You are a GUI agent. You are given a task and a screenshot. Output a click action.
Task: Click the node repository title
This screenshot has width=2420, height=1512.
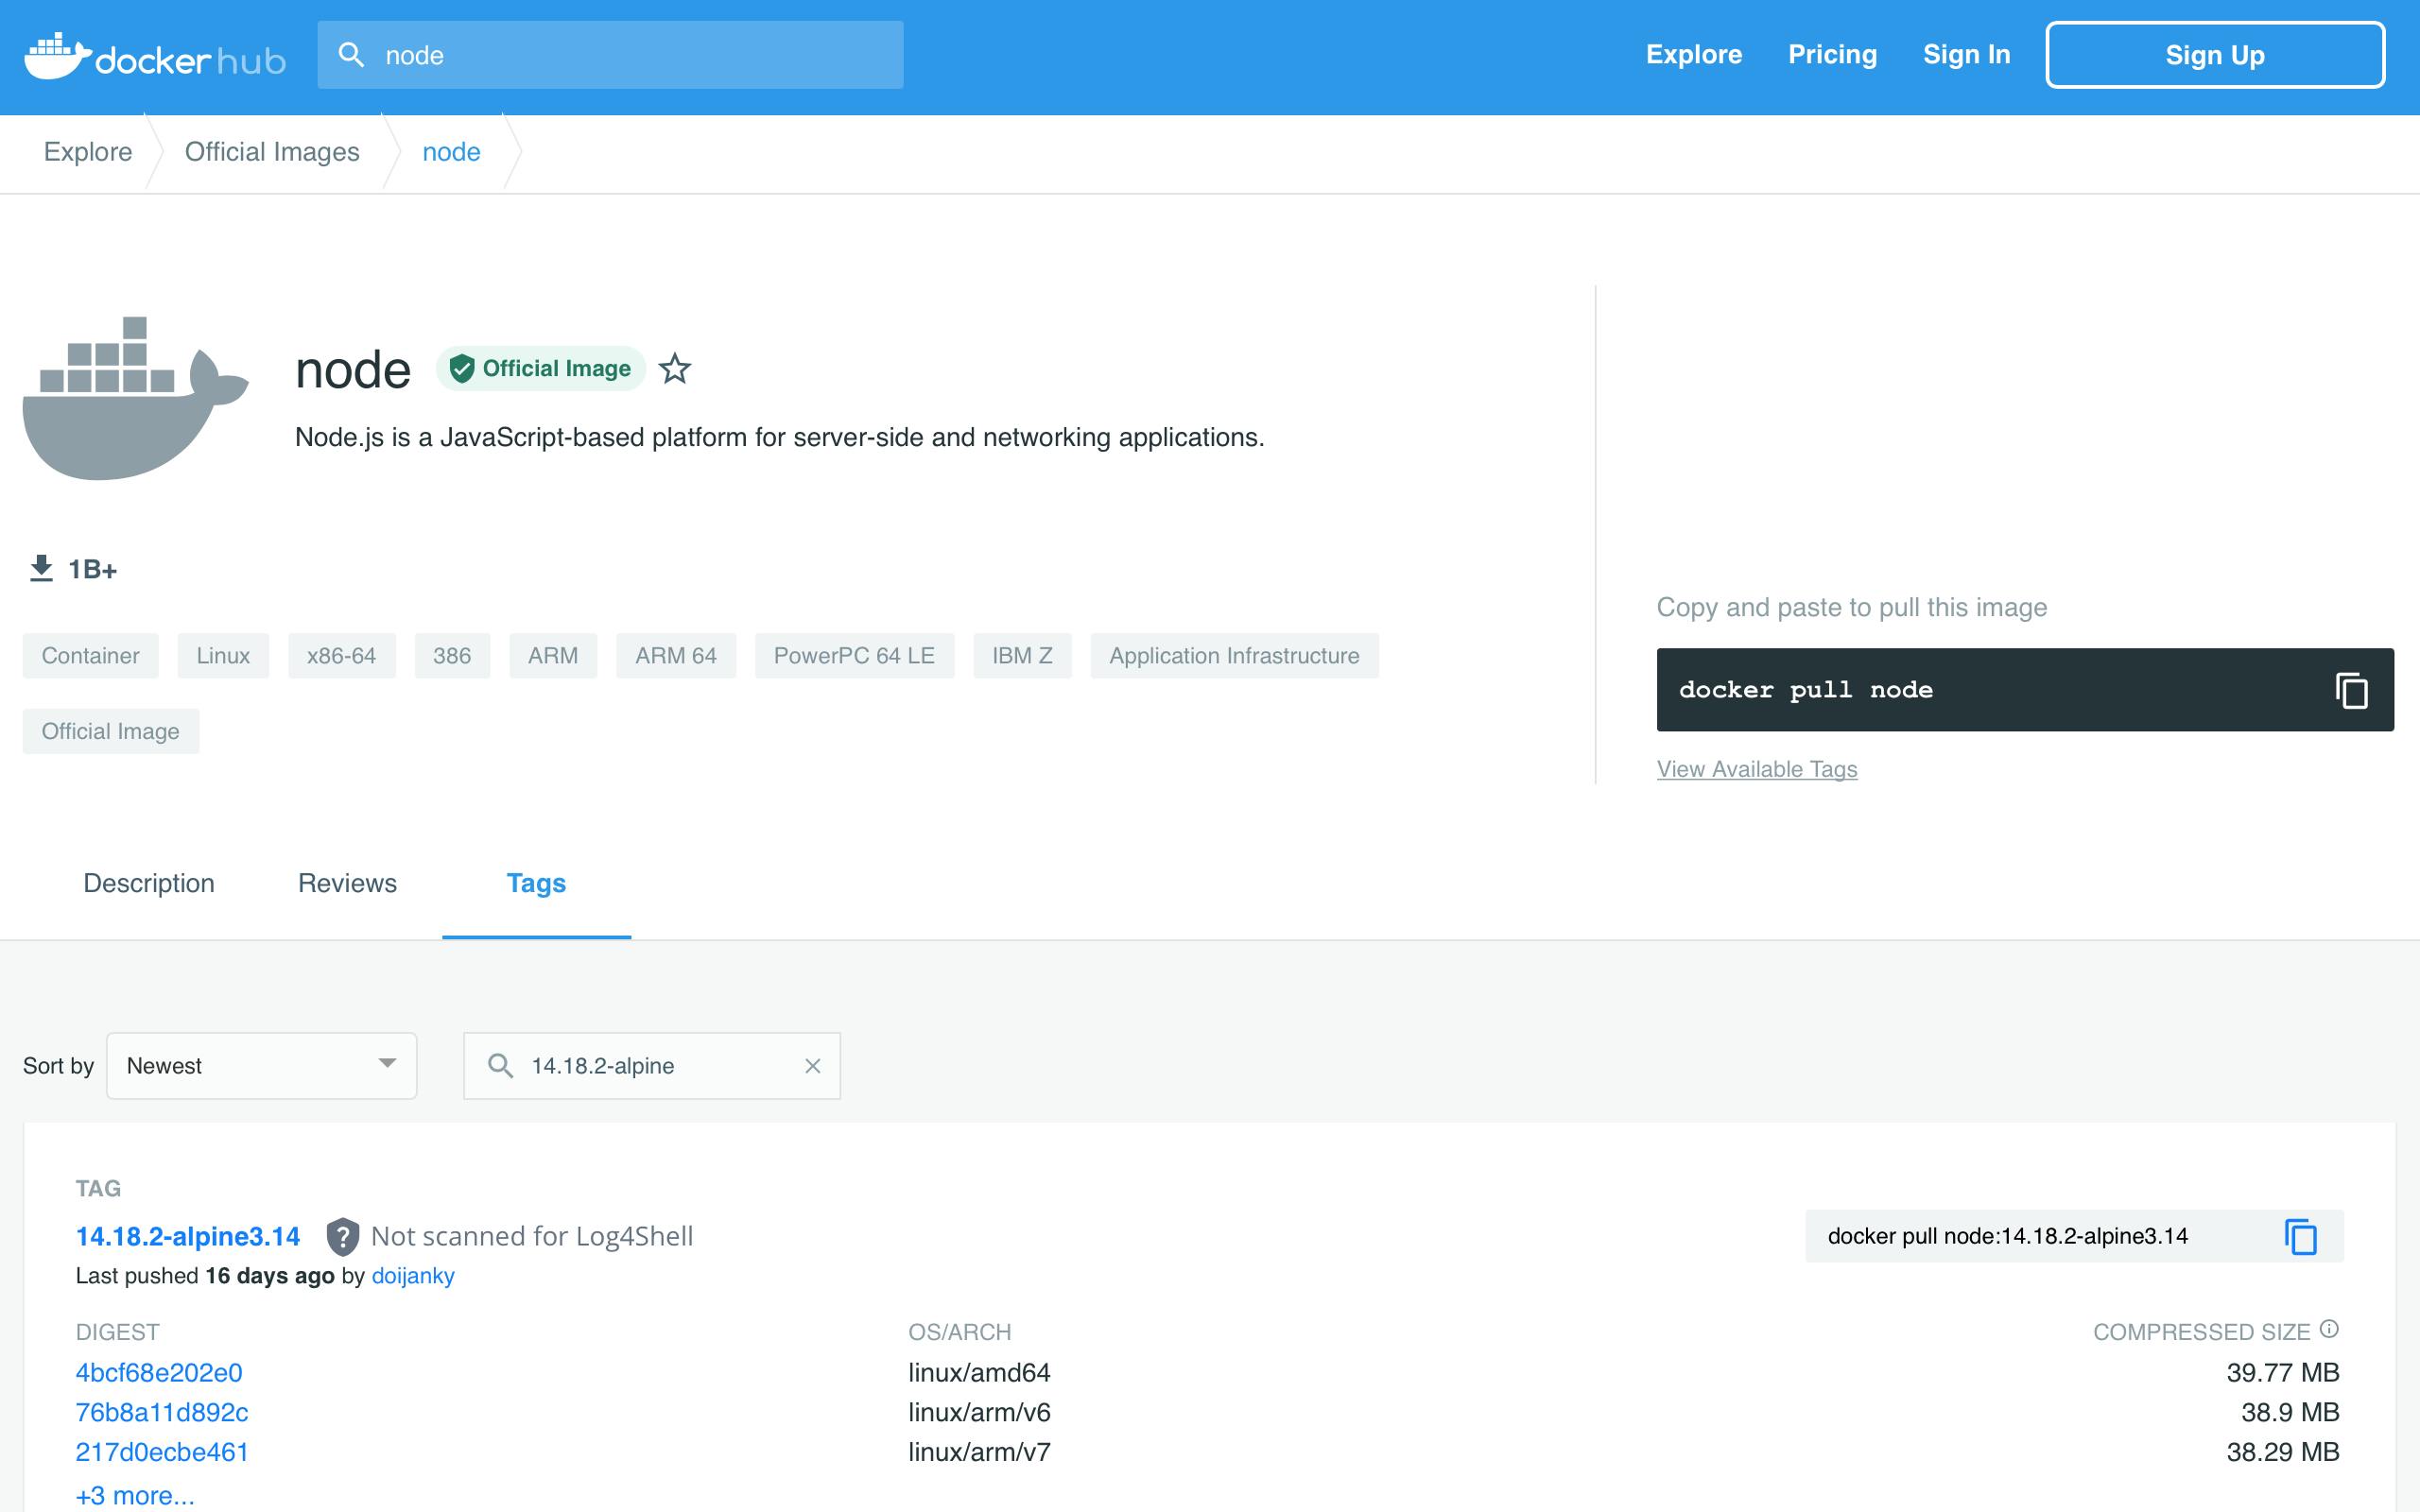click(353, 370)
